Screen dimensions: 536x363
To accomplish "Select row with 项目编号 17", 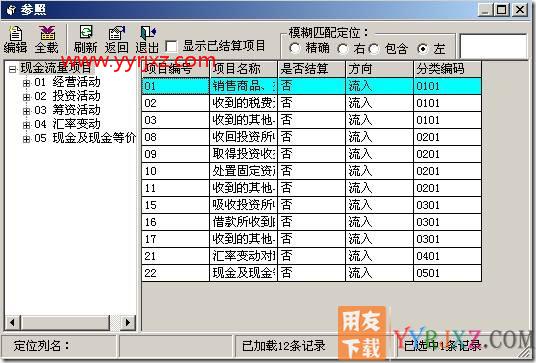I will click(311, 239).
